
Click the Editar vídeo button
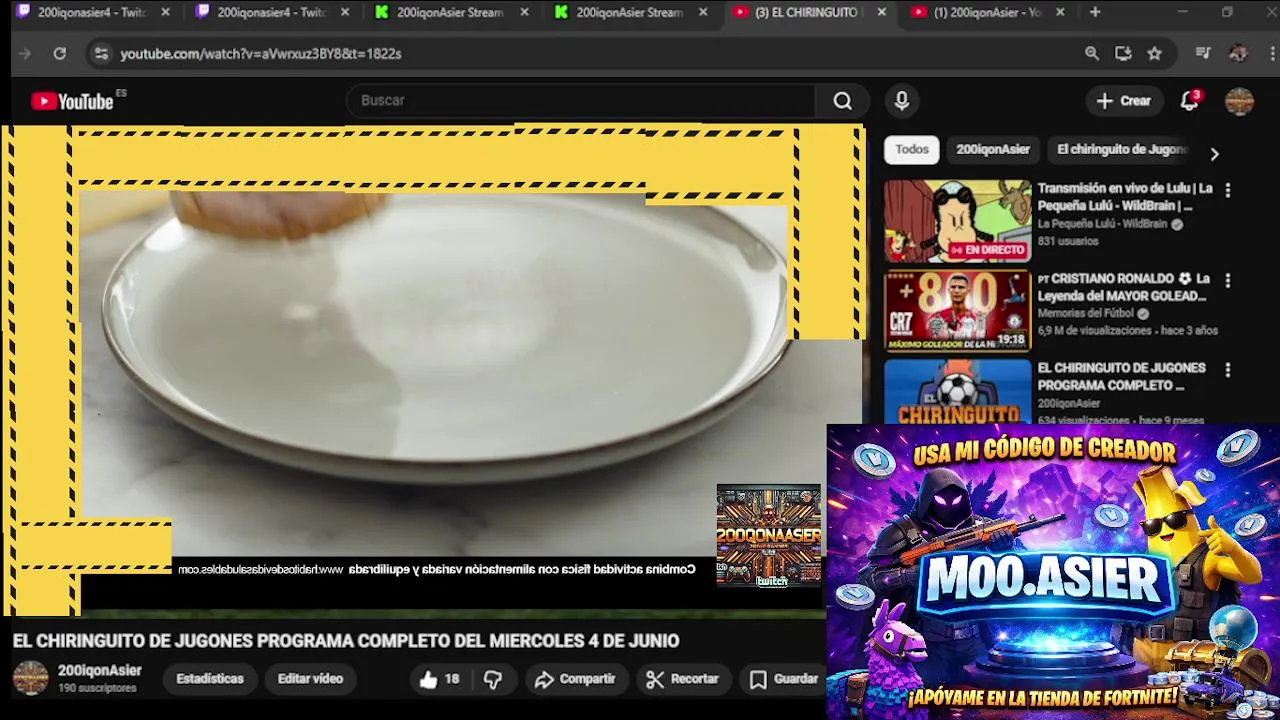point(310,679)
